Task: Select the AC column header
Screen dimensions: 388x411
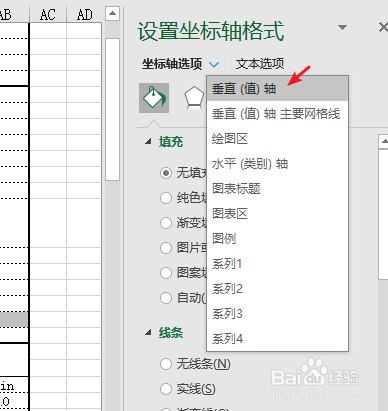Action: [x=48, y=15]
